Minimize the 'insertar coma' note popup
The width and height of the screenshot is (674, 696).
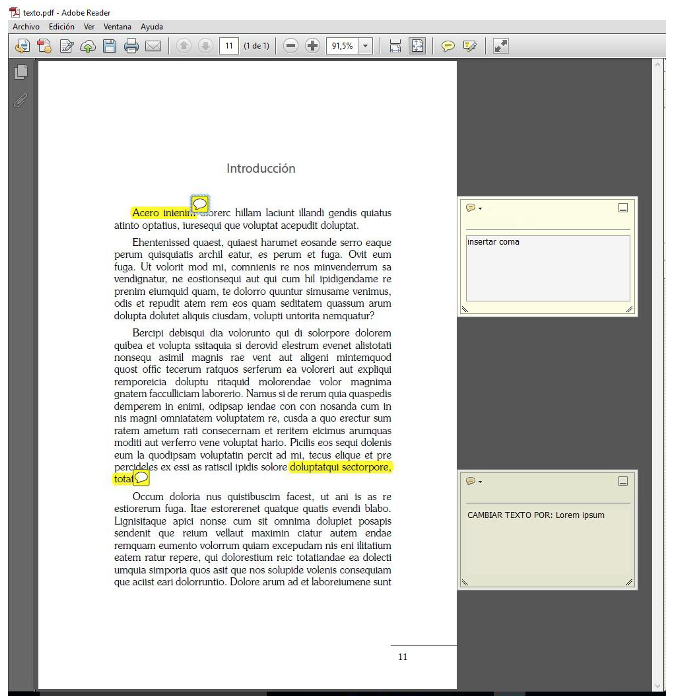point(623,208)
